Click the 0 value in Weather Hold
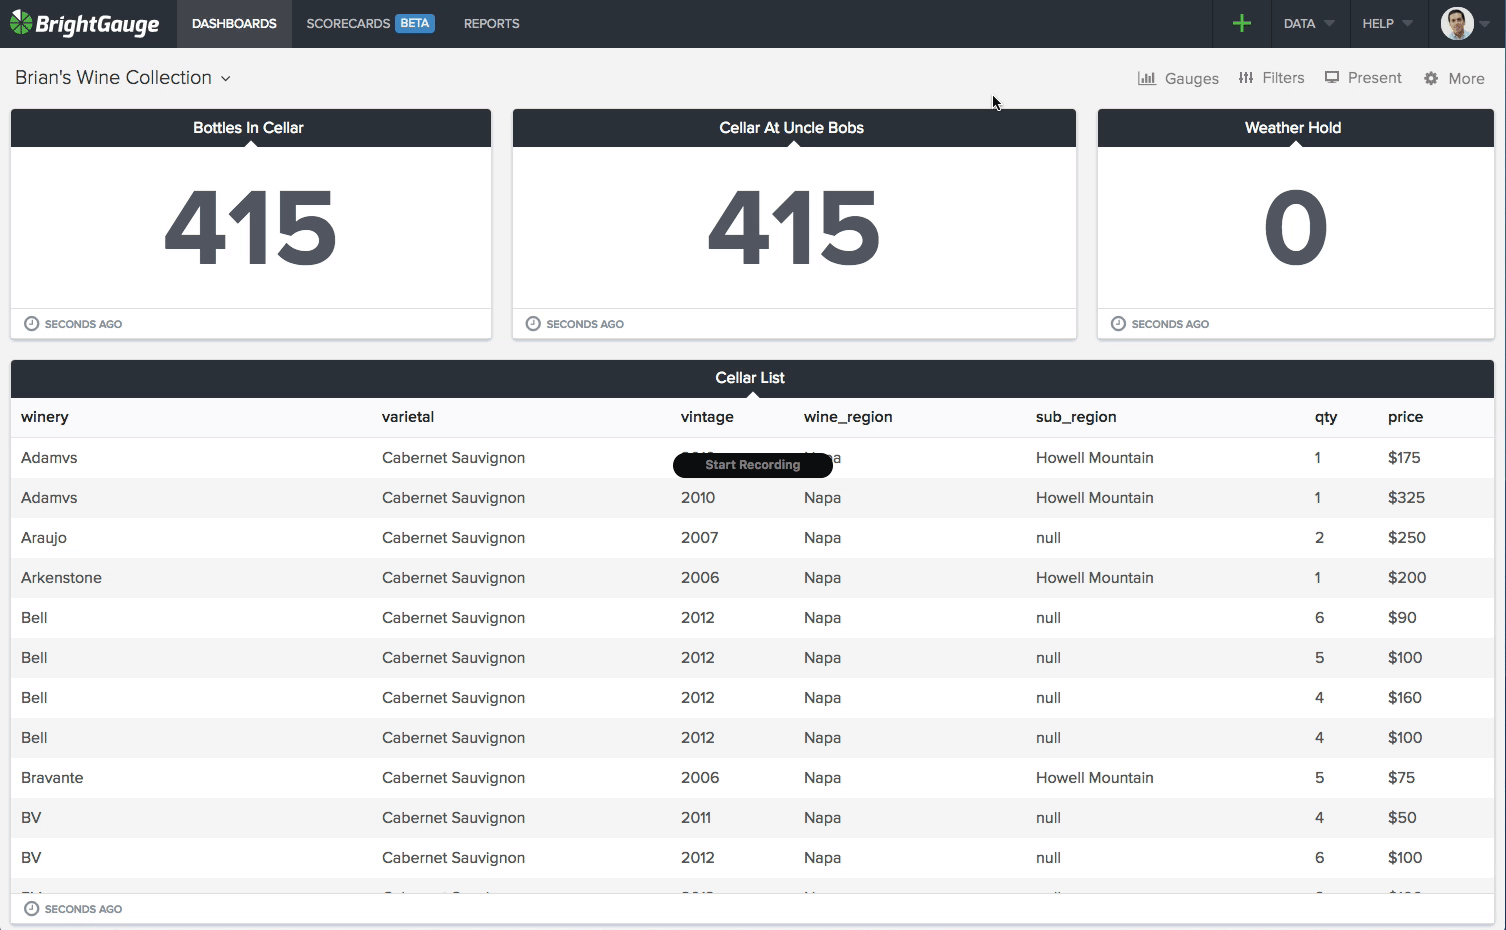Image resolution: width=1506 pixels, height=930 pixels. point(1296,229)
